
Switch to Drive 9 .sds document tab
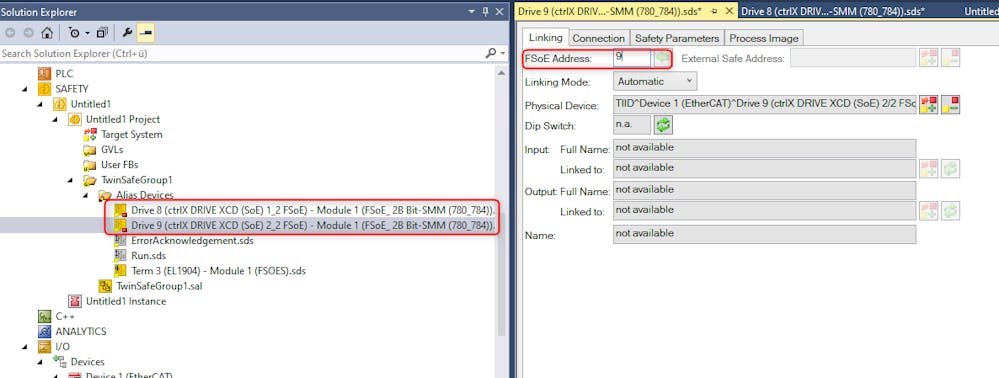pyautogui.click(x=609, y=11)
